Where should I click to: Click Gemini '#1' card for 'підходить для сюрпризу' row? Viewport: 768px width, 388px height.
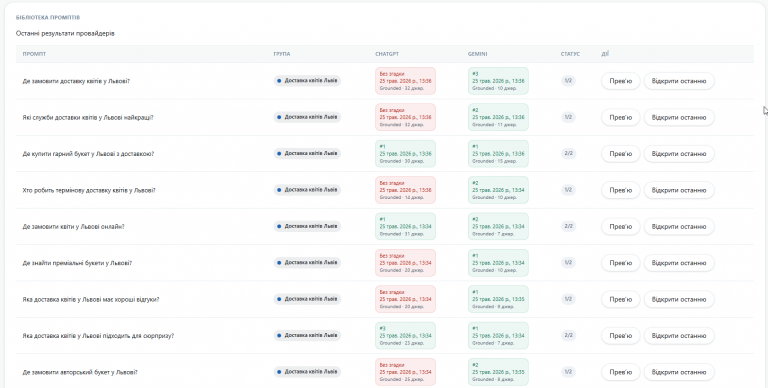point(498,336)
